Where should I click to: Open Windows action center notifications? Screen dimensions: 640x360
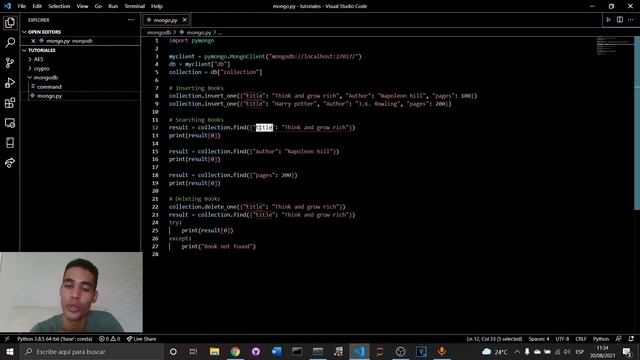627,351
